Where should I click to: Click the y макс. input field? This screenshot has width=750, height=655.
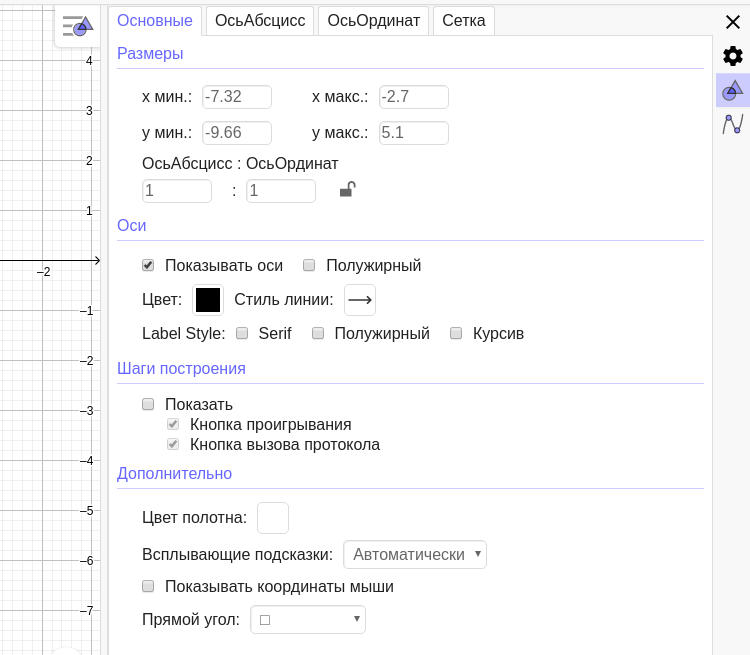[x=414, y=133]
